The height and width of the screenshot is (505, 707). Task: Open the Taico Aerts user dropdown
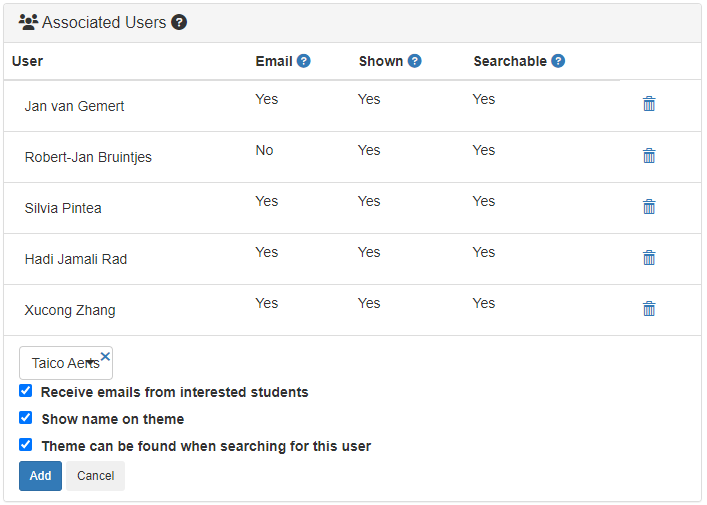pyautogui.click(x=62, y=363)
